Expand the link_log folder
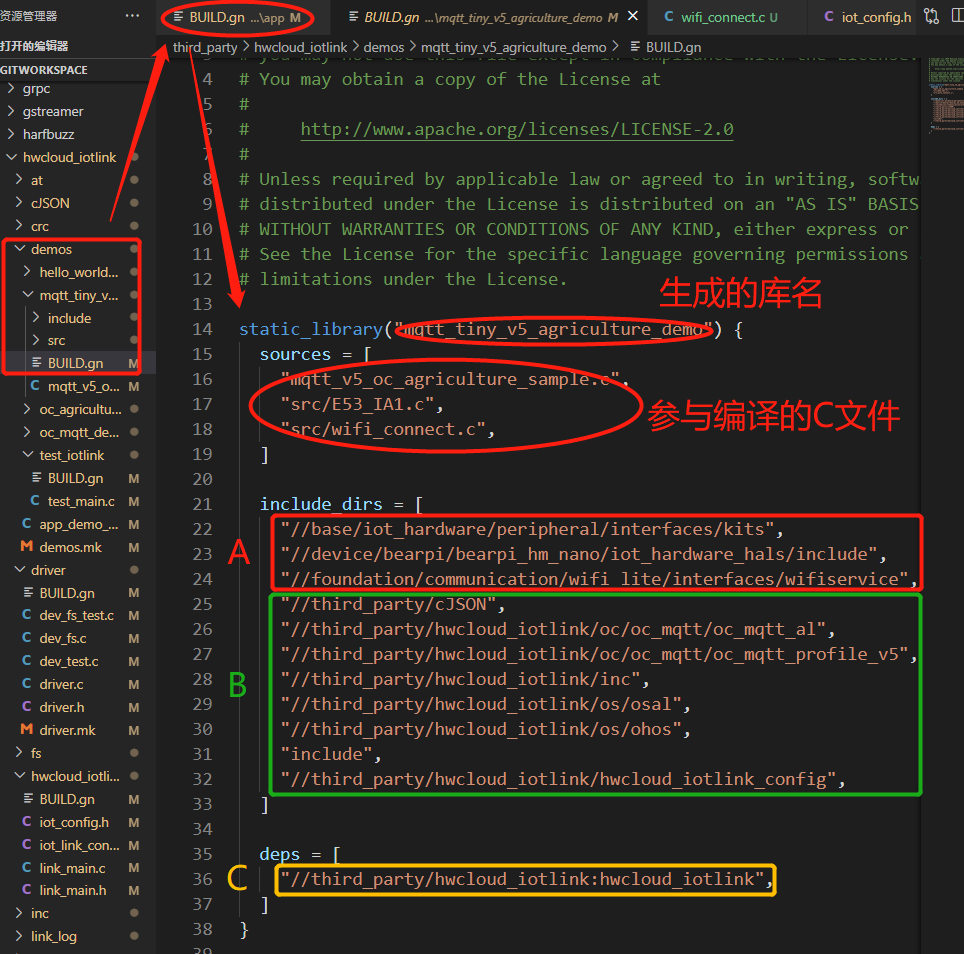 77,936
